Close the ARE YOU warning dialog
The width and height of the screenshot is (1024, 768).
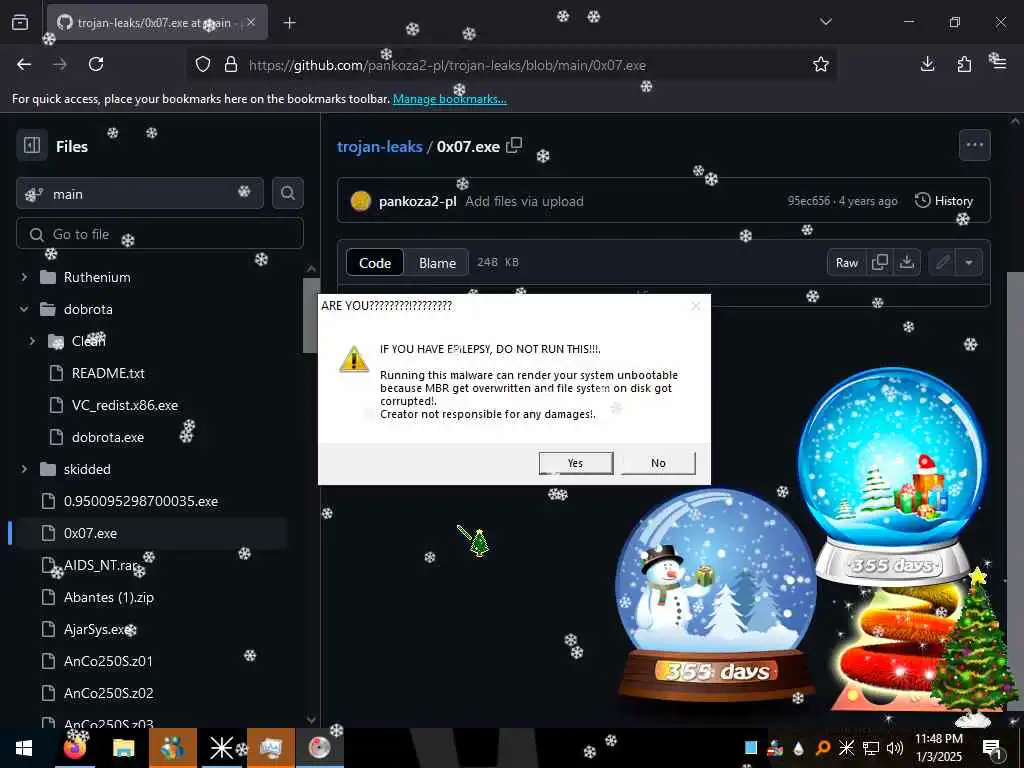coord(696,306)
